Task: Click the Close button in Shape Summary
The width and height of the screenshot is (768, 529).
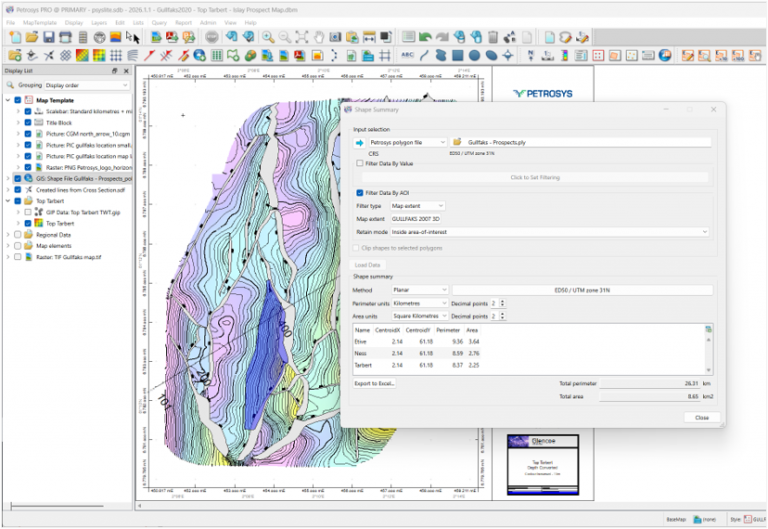Action: pos(701,417)
